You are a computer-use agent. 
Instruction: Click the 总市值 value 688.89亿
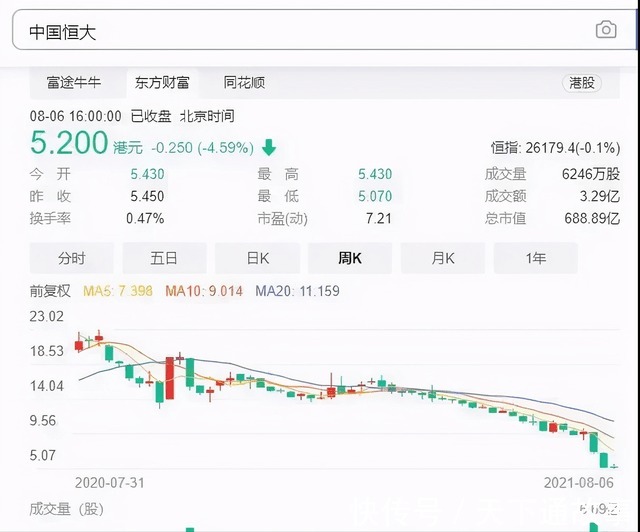(592, 218)
